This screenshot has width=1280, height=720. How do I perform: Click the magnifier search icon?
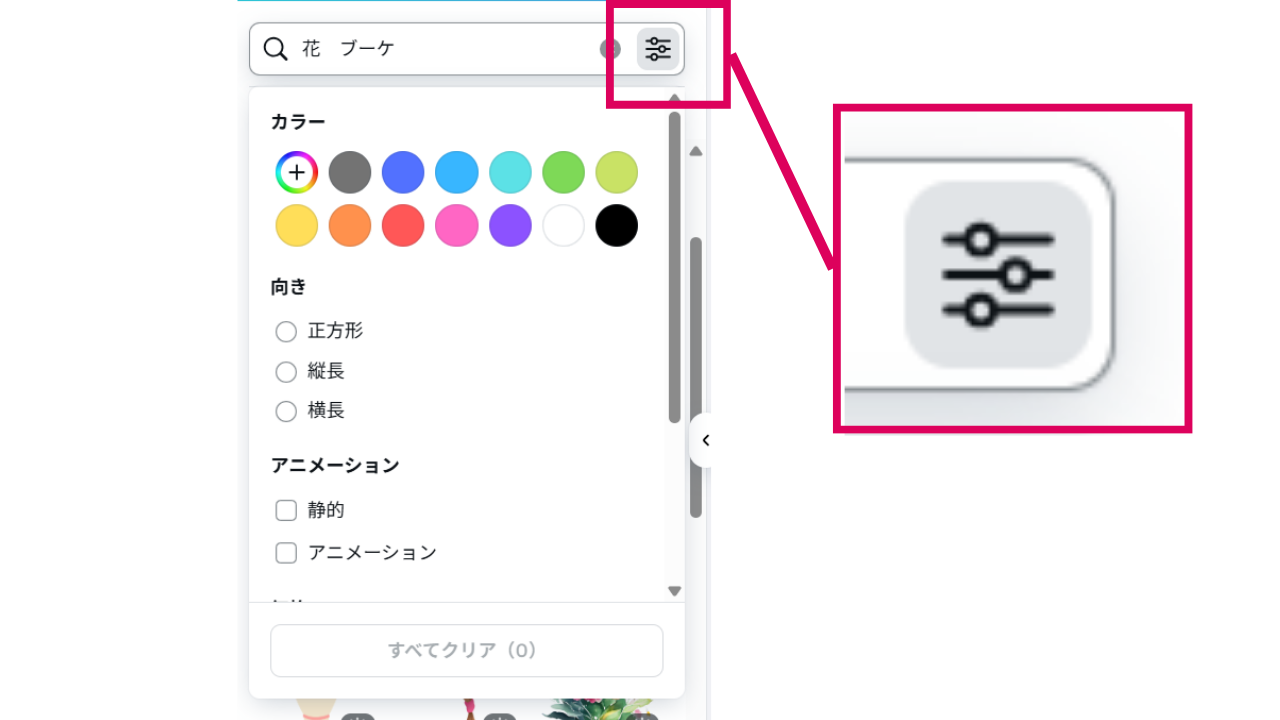[275, 49]
